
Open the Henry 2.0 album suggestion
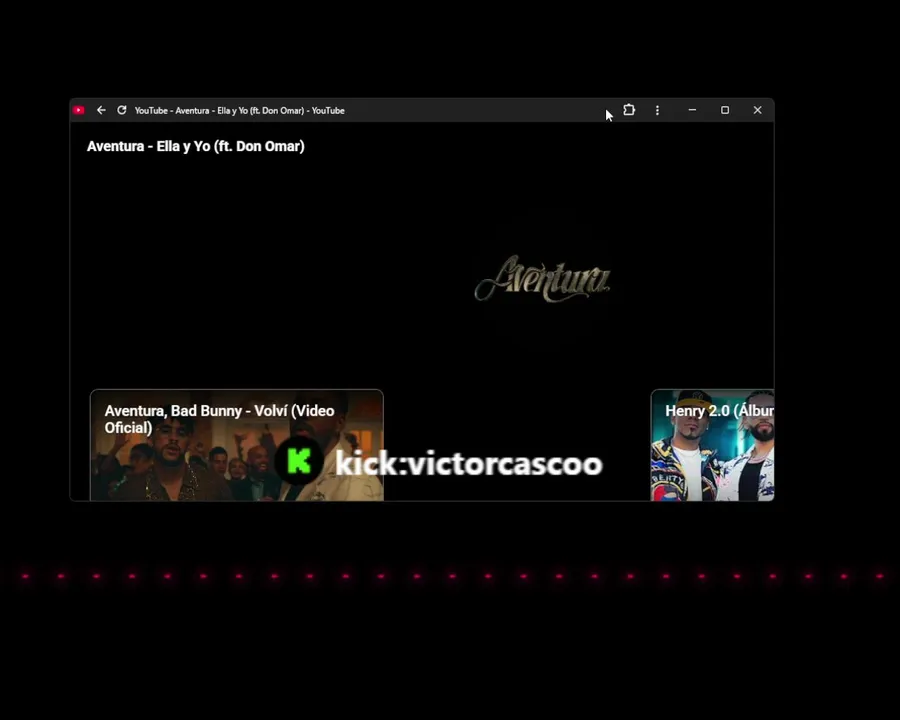712,445
